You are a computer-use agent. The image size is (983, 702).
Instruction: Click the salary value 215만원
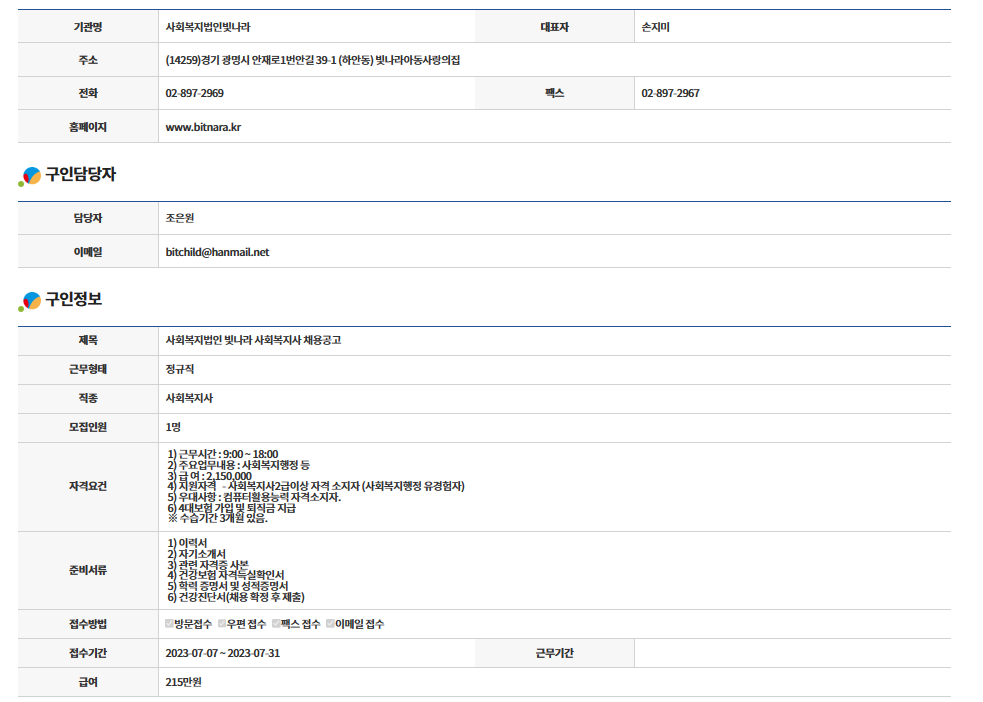pos(183,682)
